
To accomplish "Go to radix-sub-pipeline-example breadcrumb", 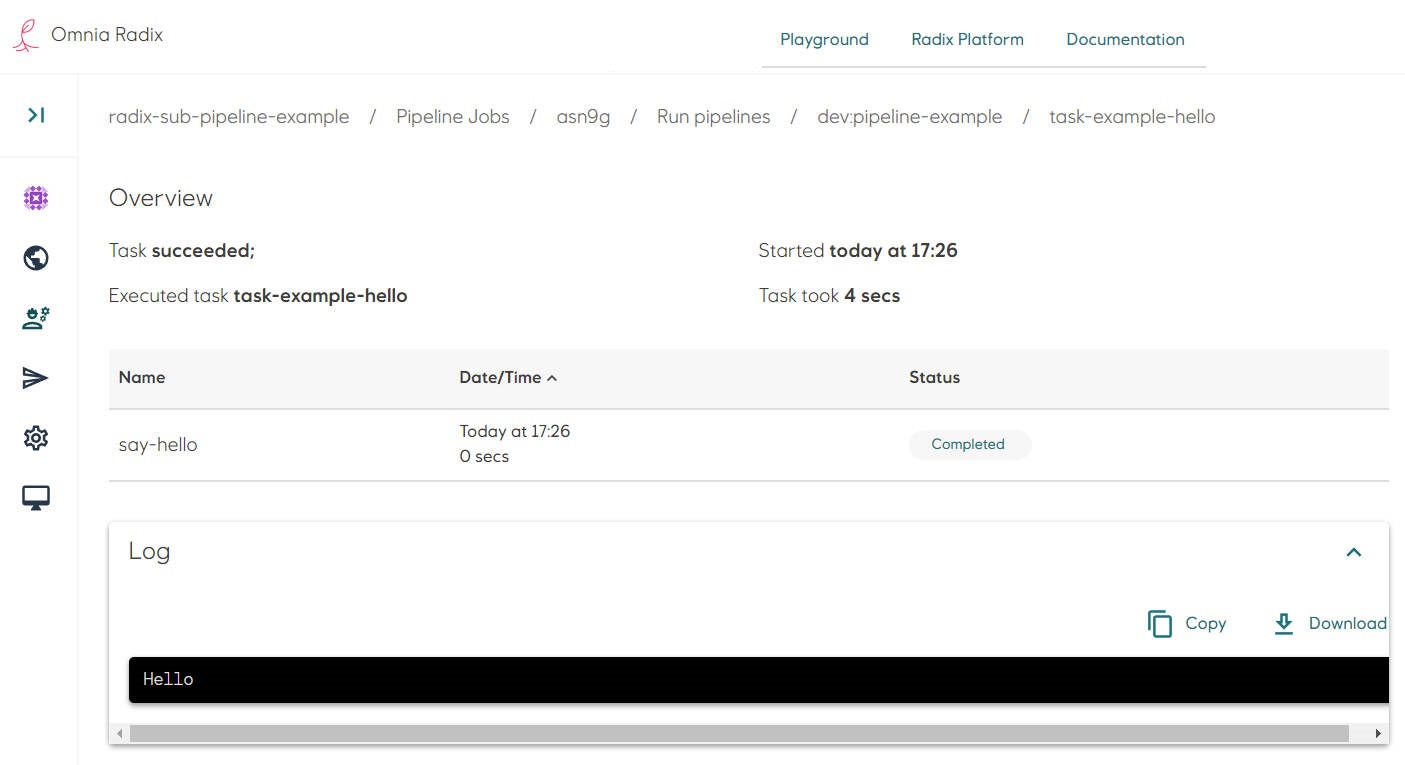I will [x=229, y=117].
